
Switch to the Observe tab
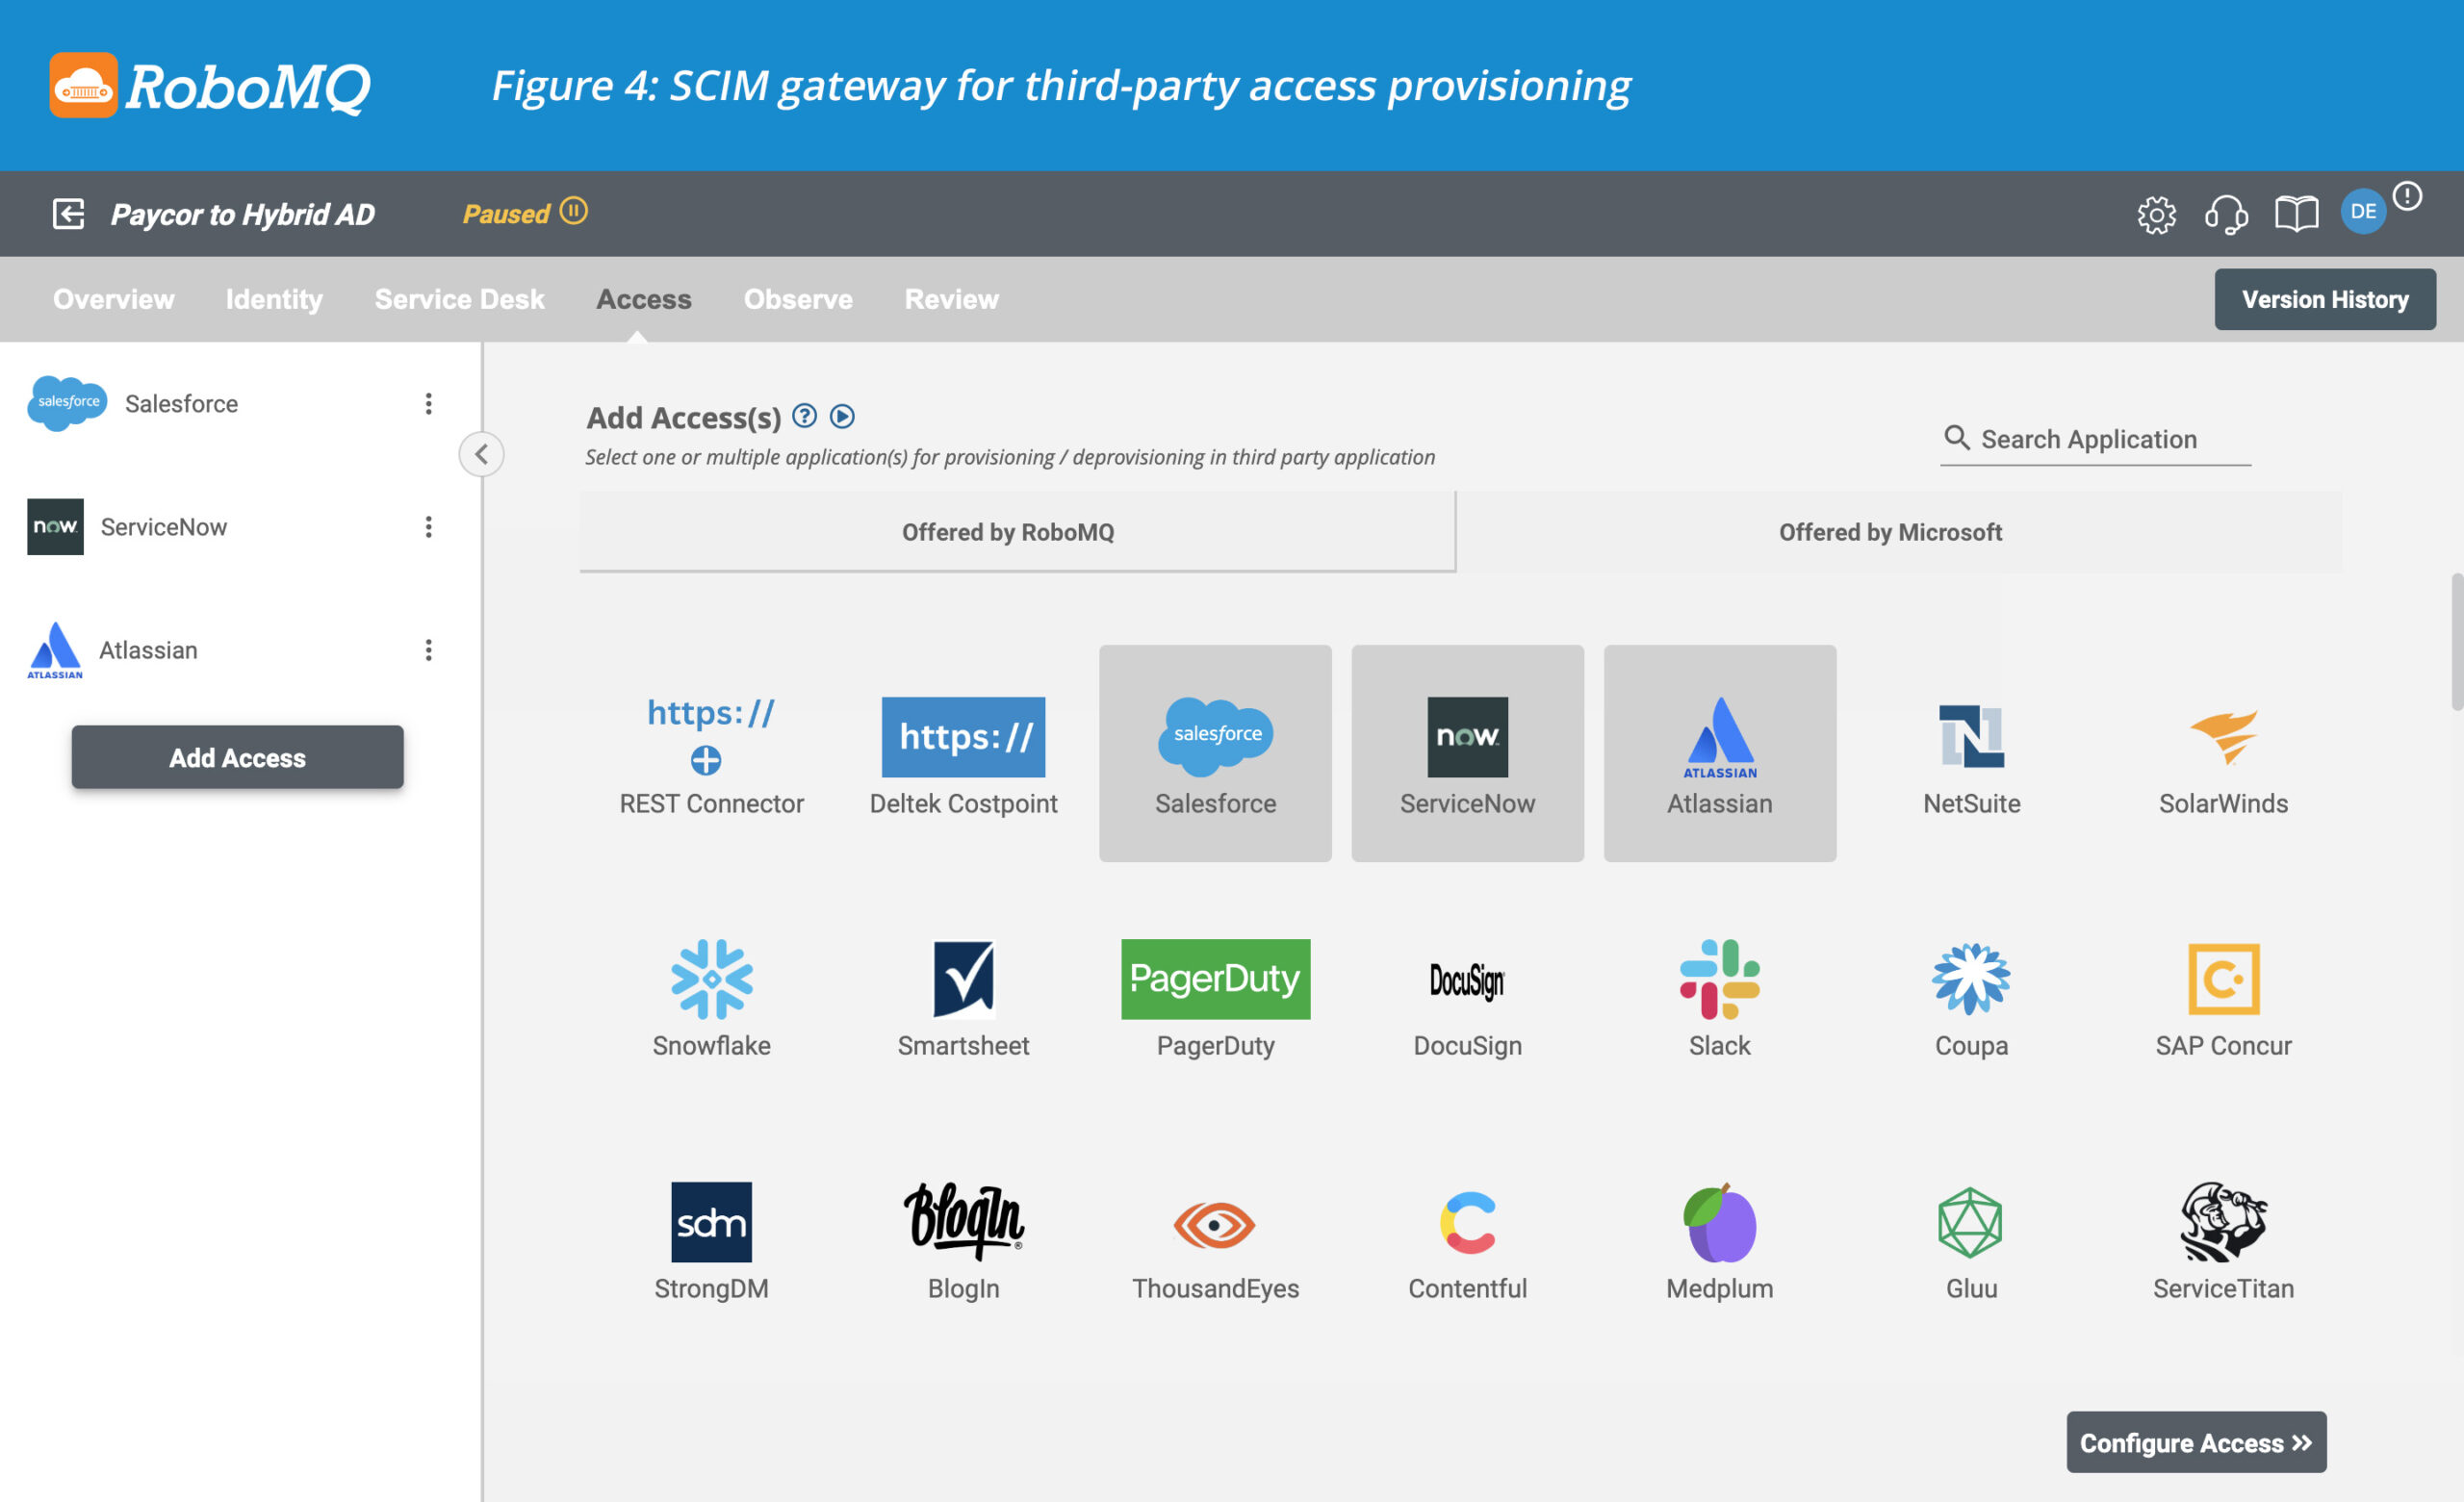(799, 297)
